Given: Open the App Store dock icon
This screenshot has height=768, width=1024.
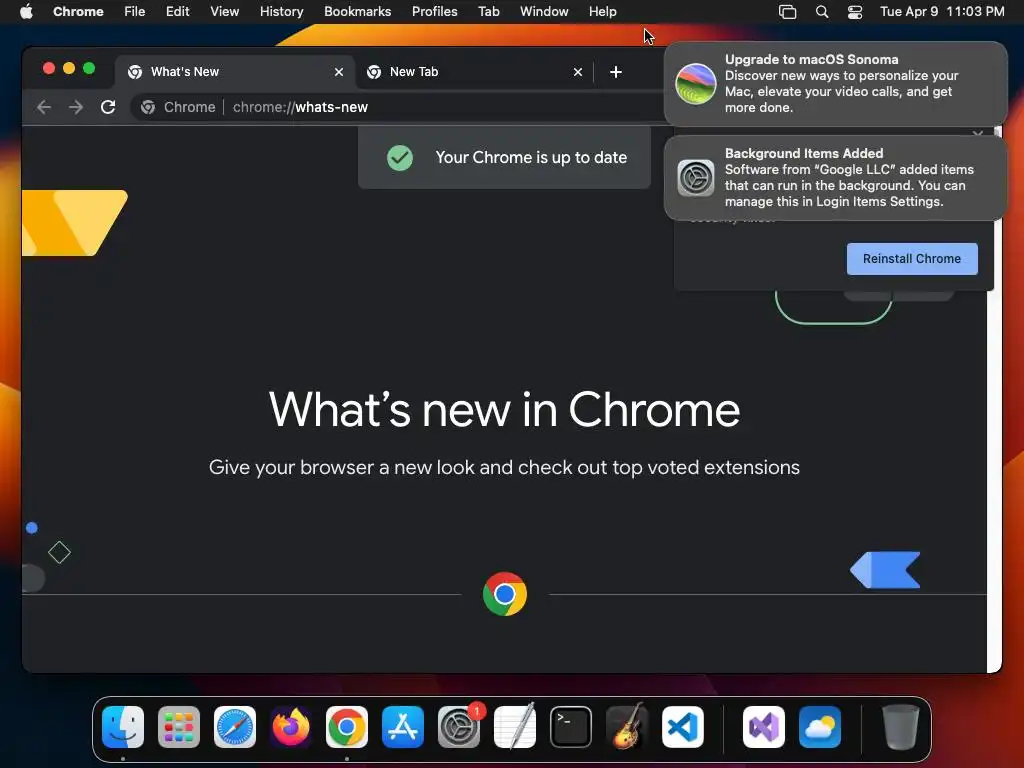Looking at the screenshot, I should 403,727.
